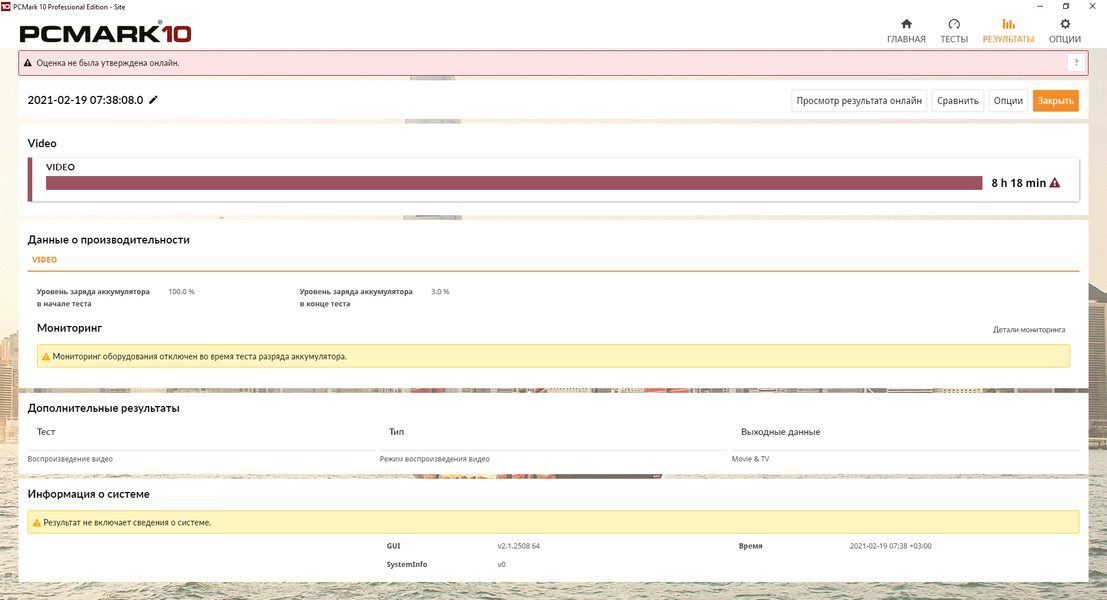Click the time value 2021-02-19 07:38 +03:00
The height and width of the screenshot is (600, 1107).
pos(890,546)
